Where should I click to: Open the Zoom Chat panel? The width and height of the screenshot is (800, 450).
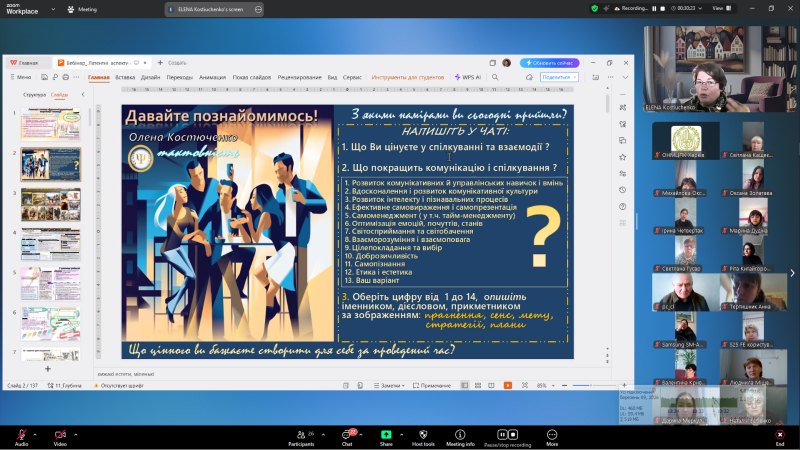(347, 434)
